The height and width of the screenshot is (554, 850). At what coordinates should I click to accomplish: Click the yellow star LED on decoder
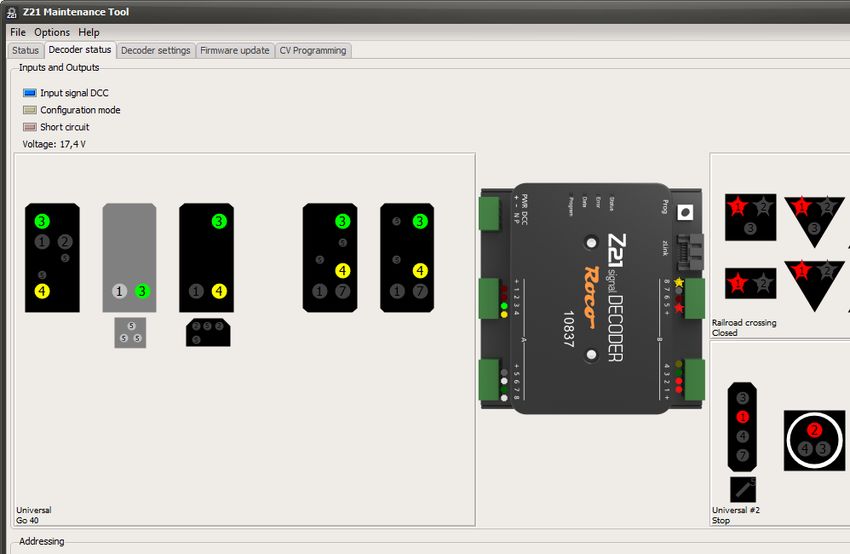pyautogui.click(x=679, y=282)
